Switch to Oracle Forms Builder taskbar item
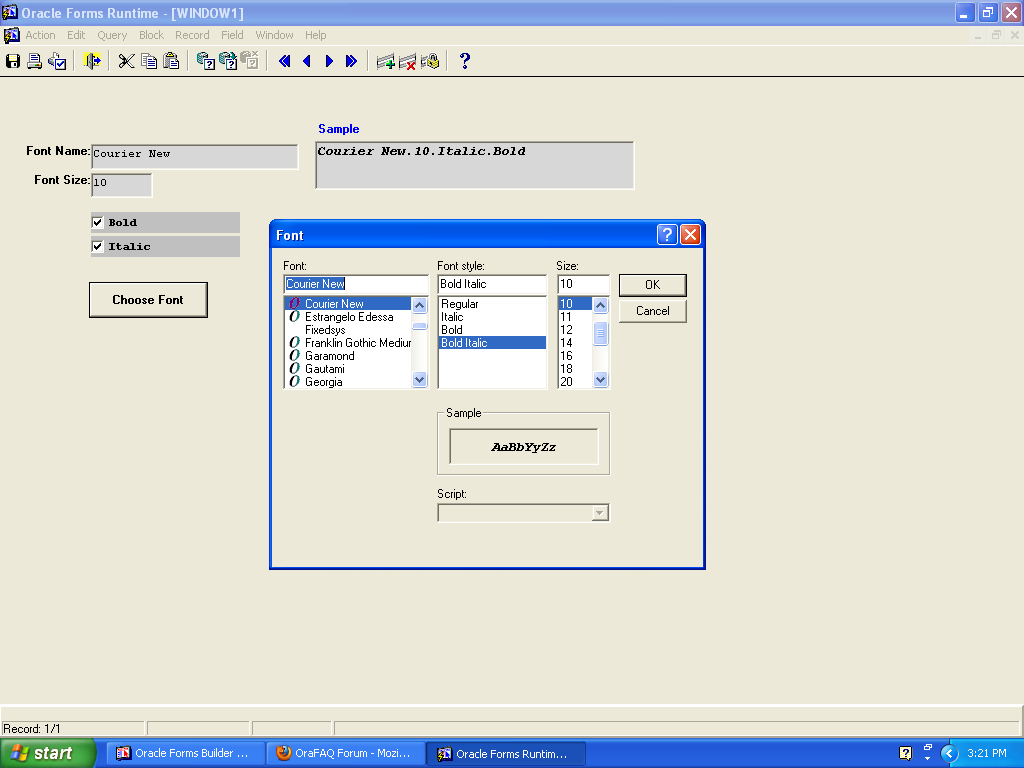 point(186,754)
